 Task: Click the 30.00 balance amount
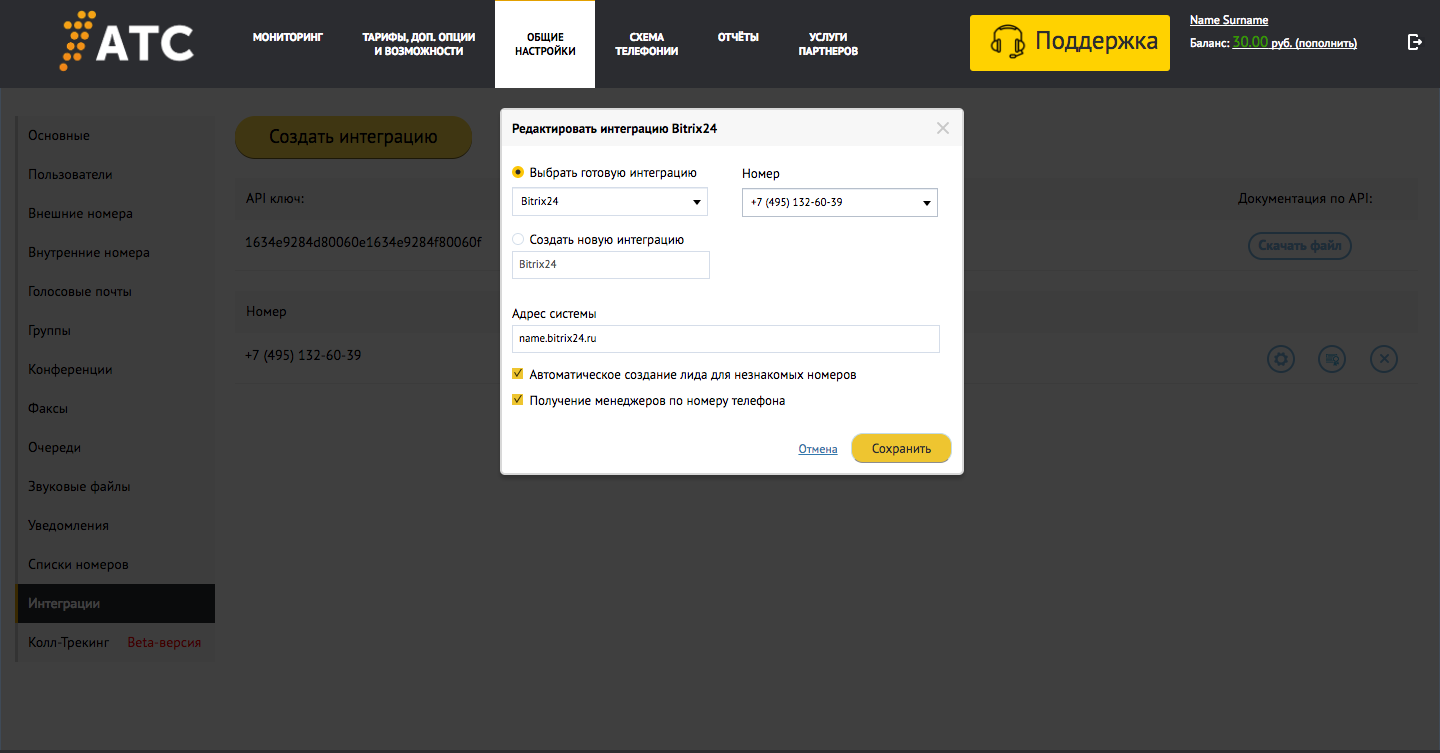click(1250, 42)
